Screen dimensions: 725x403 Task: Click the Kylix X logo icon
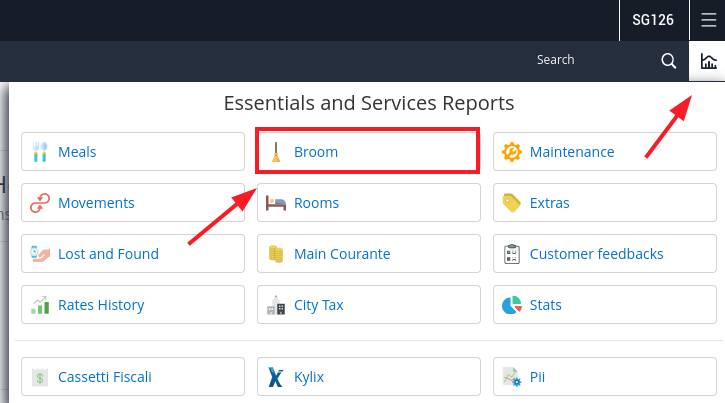coord(276,377)
